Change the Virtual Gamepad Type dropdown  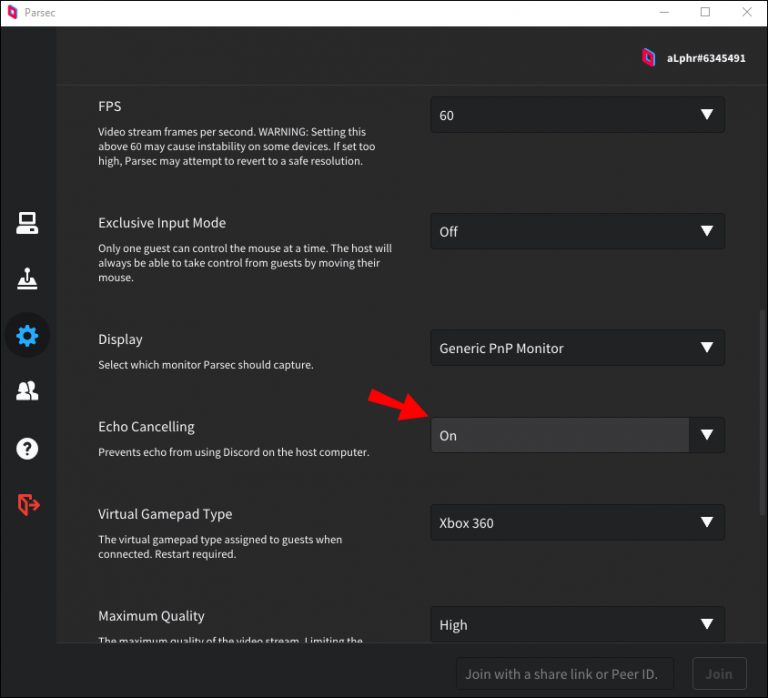click(577, 522)
